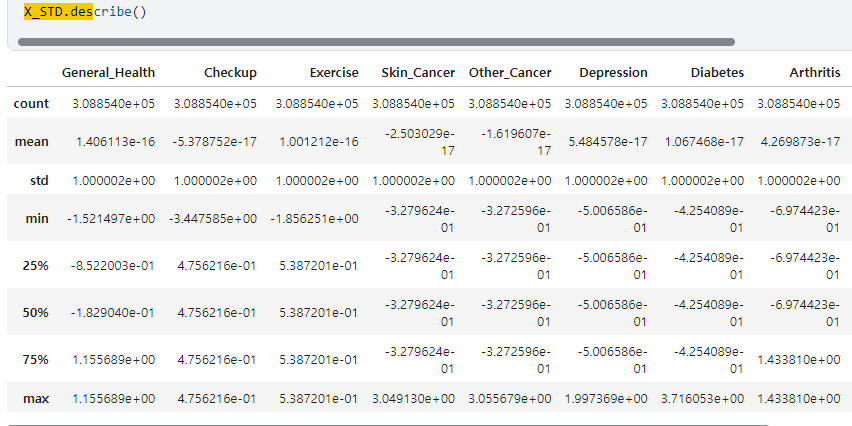
Task: Click the X_STD.describe() code line
Action: click(x=85, y=11)
